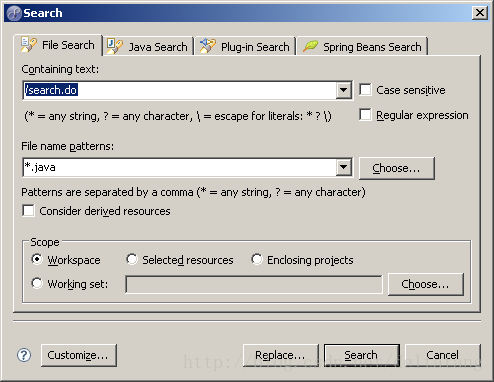This screenshot has width=494, height=382.
Task: Tick Consider derived resources checkbox
Action: coord(28,211)
